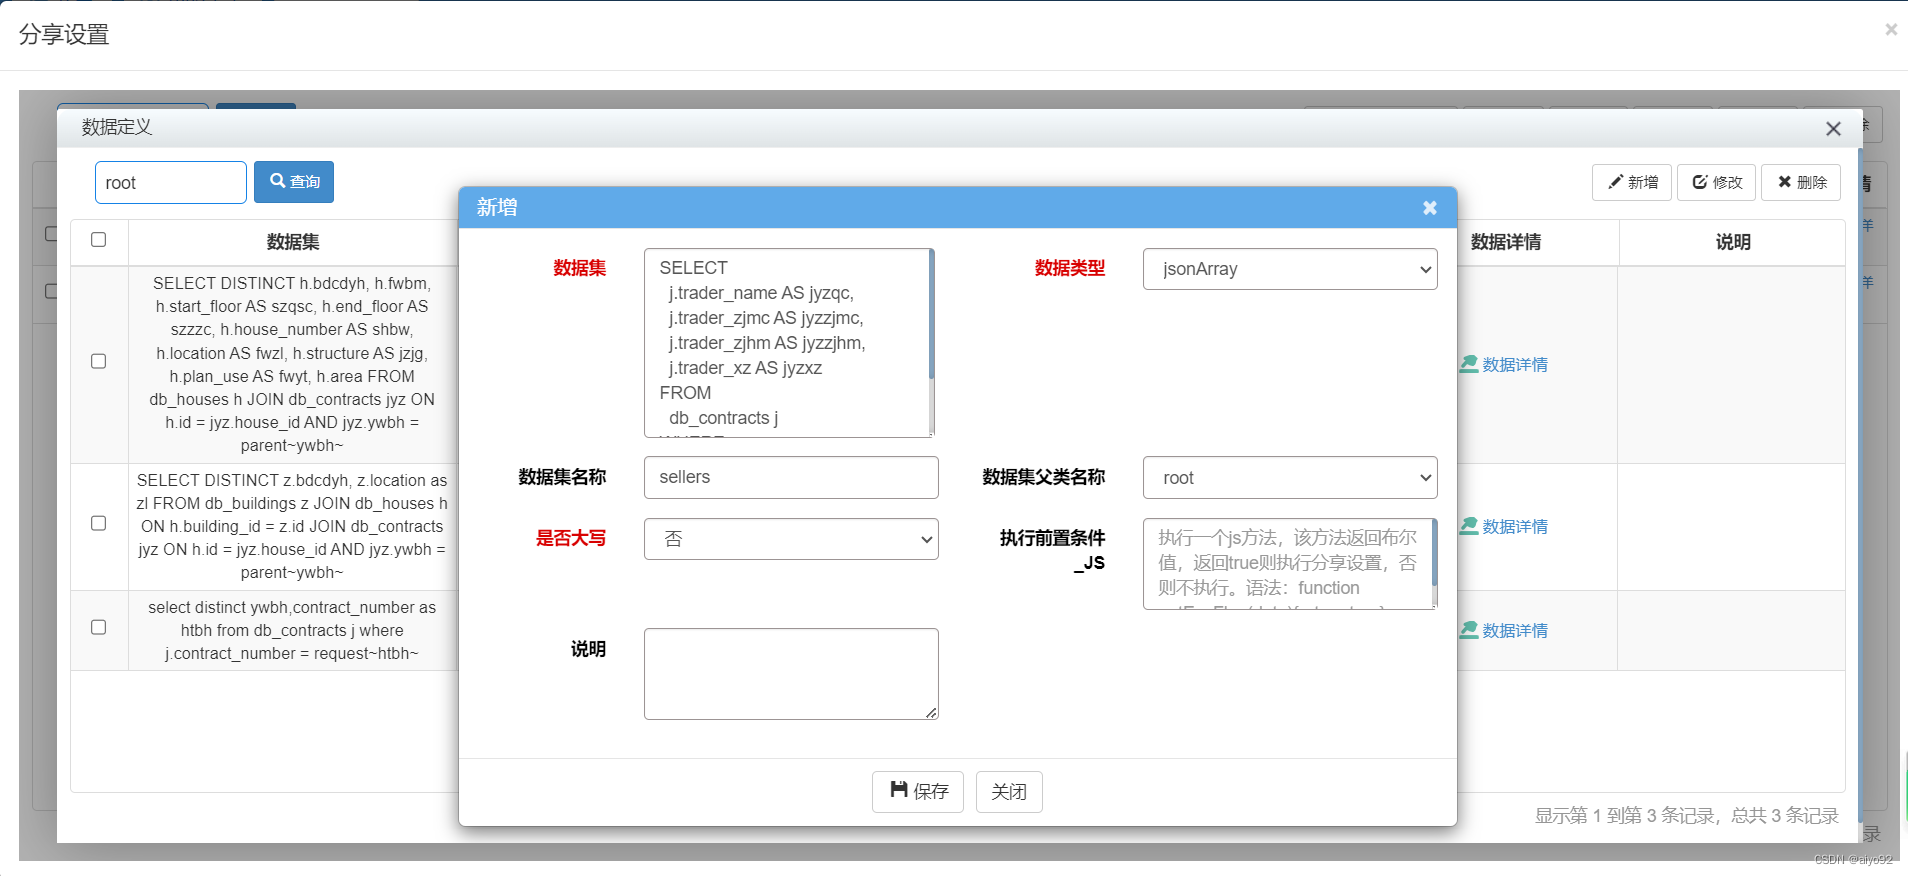Click the 说明 textarea resize handle
Viewport: 1908px width, 876px height.
[x=932, y=713]
